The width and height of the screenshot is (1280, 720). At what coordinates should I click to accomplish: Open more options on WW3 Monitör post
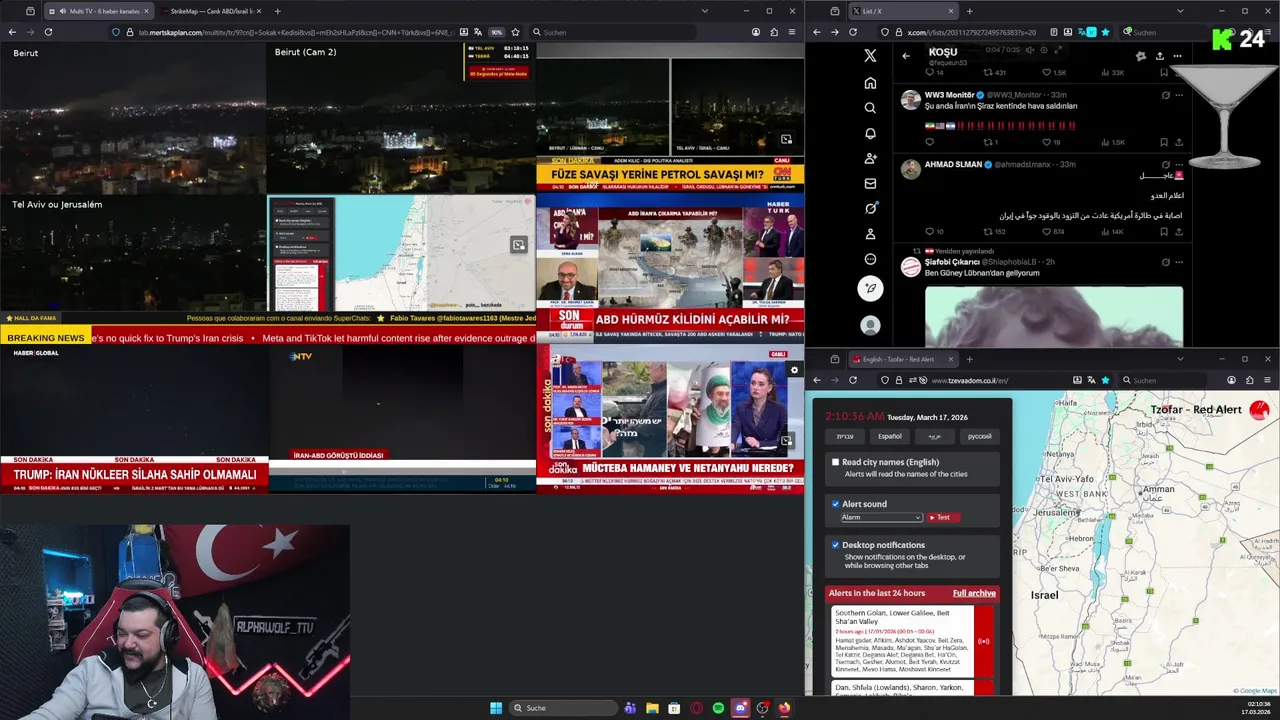(x=1179, y=95)
